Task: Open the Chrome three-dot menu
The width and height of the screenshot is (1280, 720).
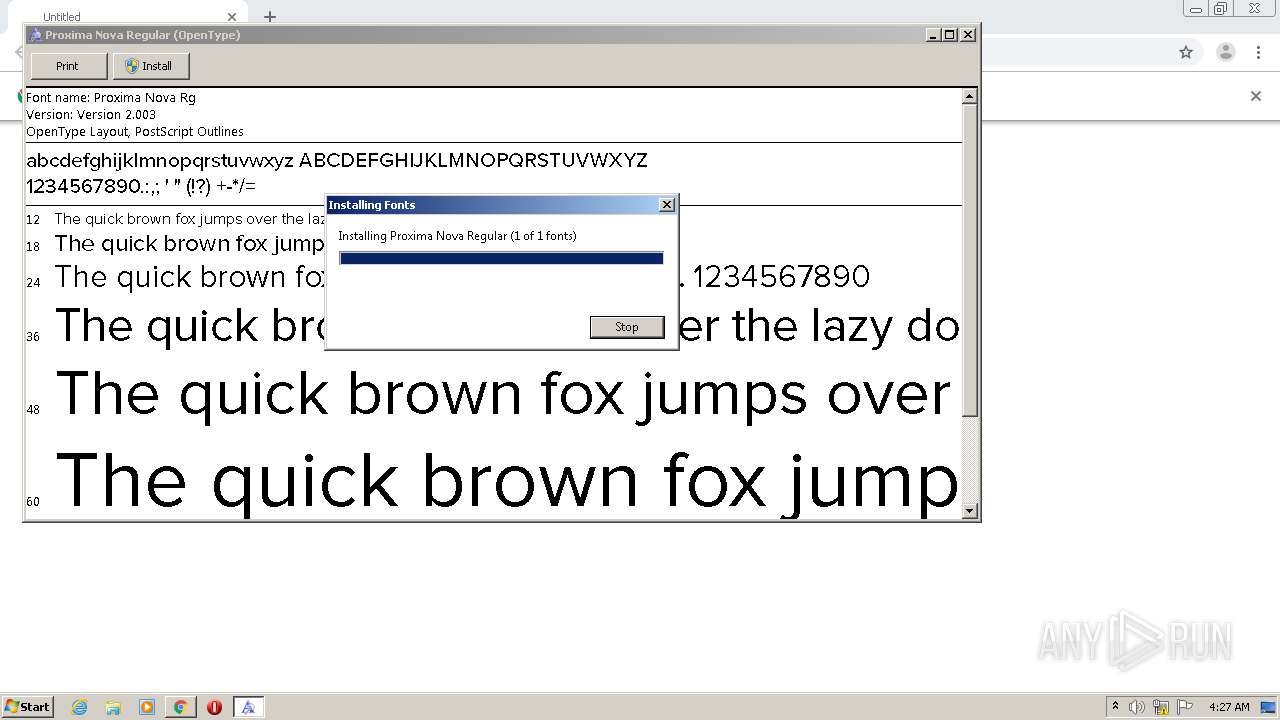Action: click(x=1259, y=52)
